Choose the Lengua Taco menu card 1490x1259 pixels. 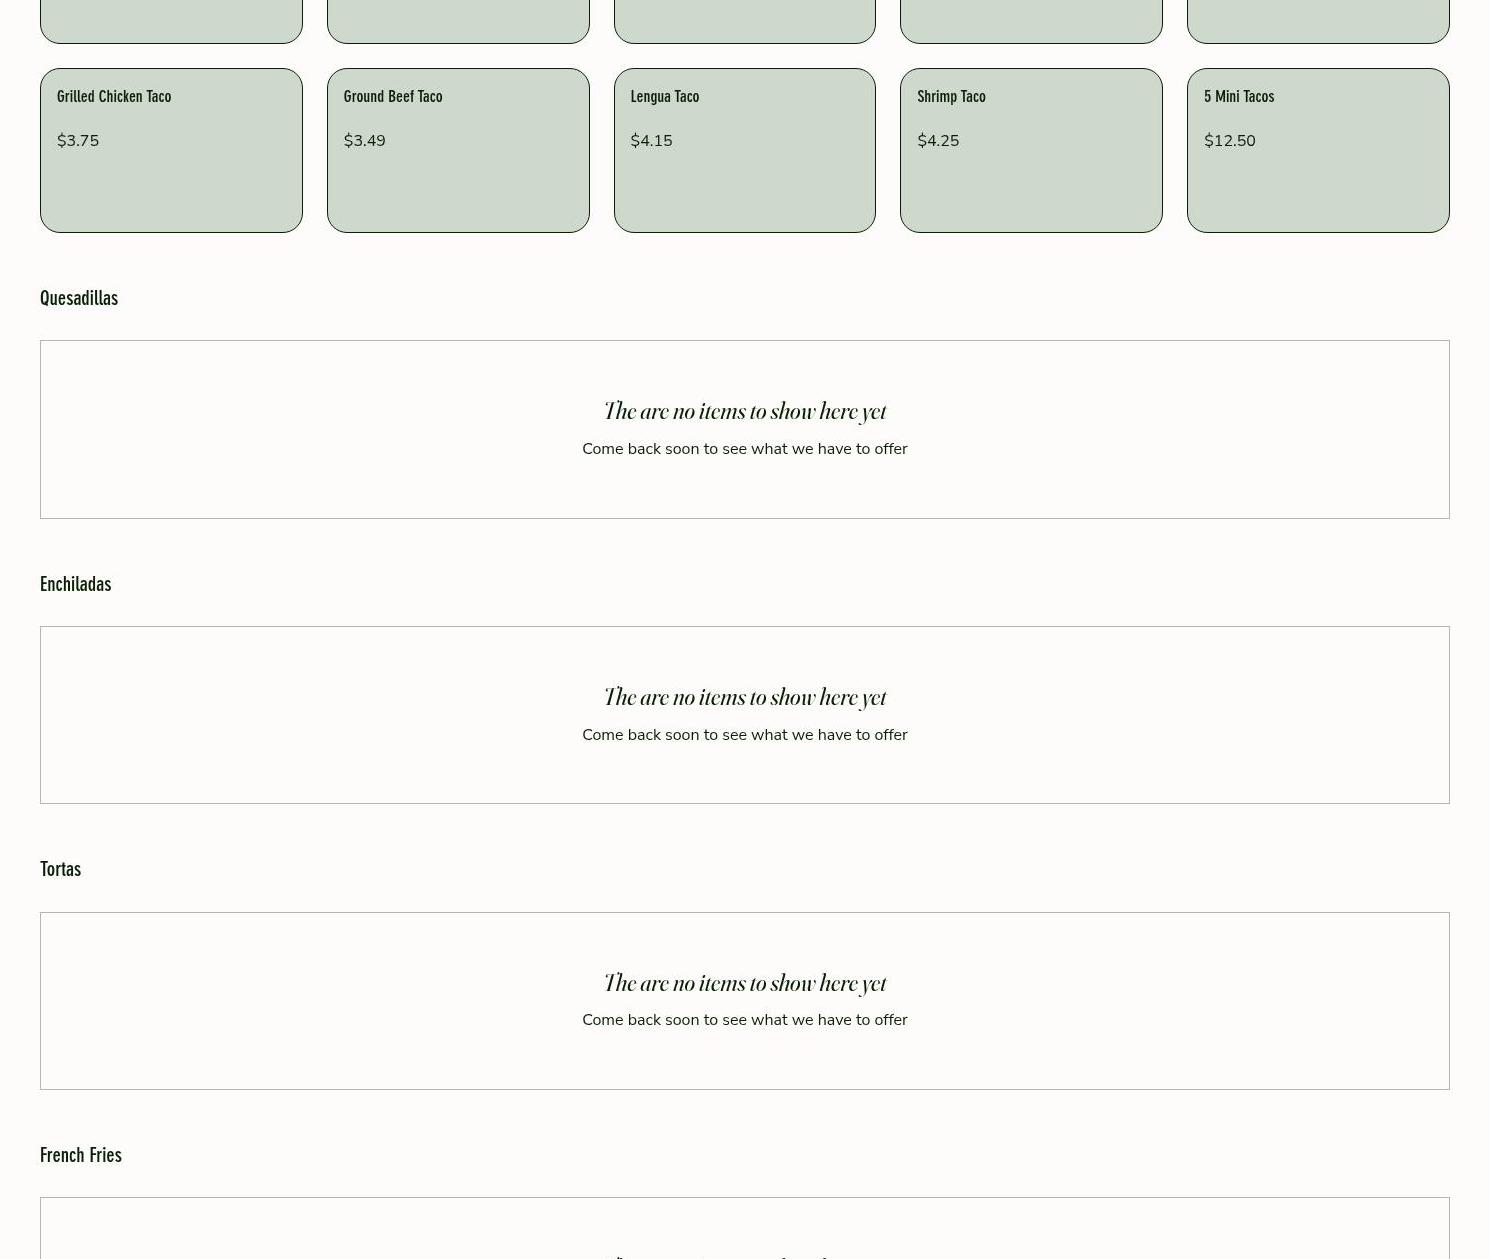point(745,150)
